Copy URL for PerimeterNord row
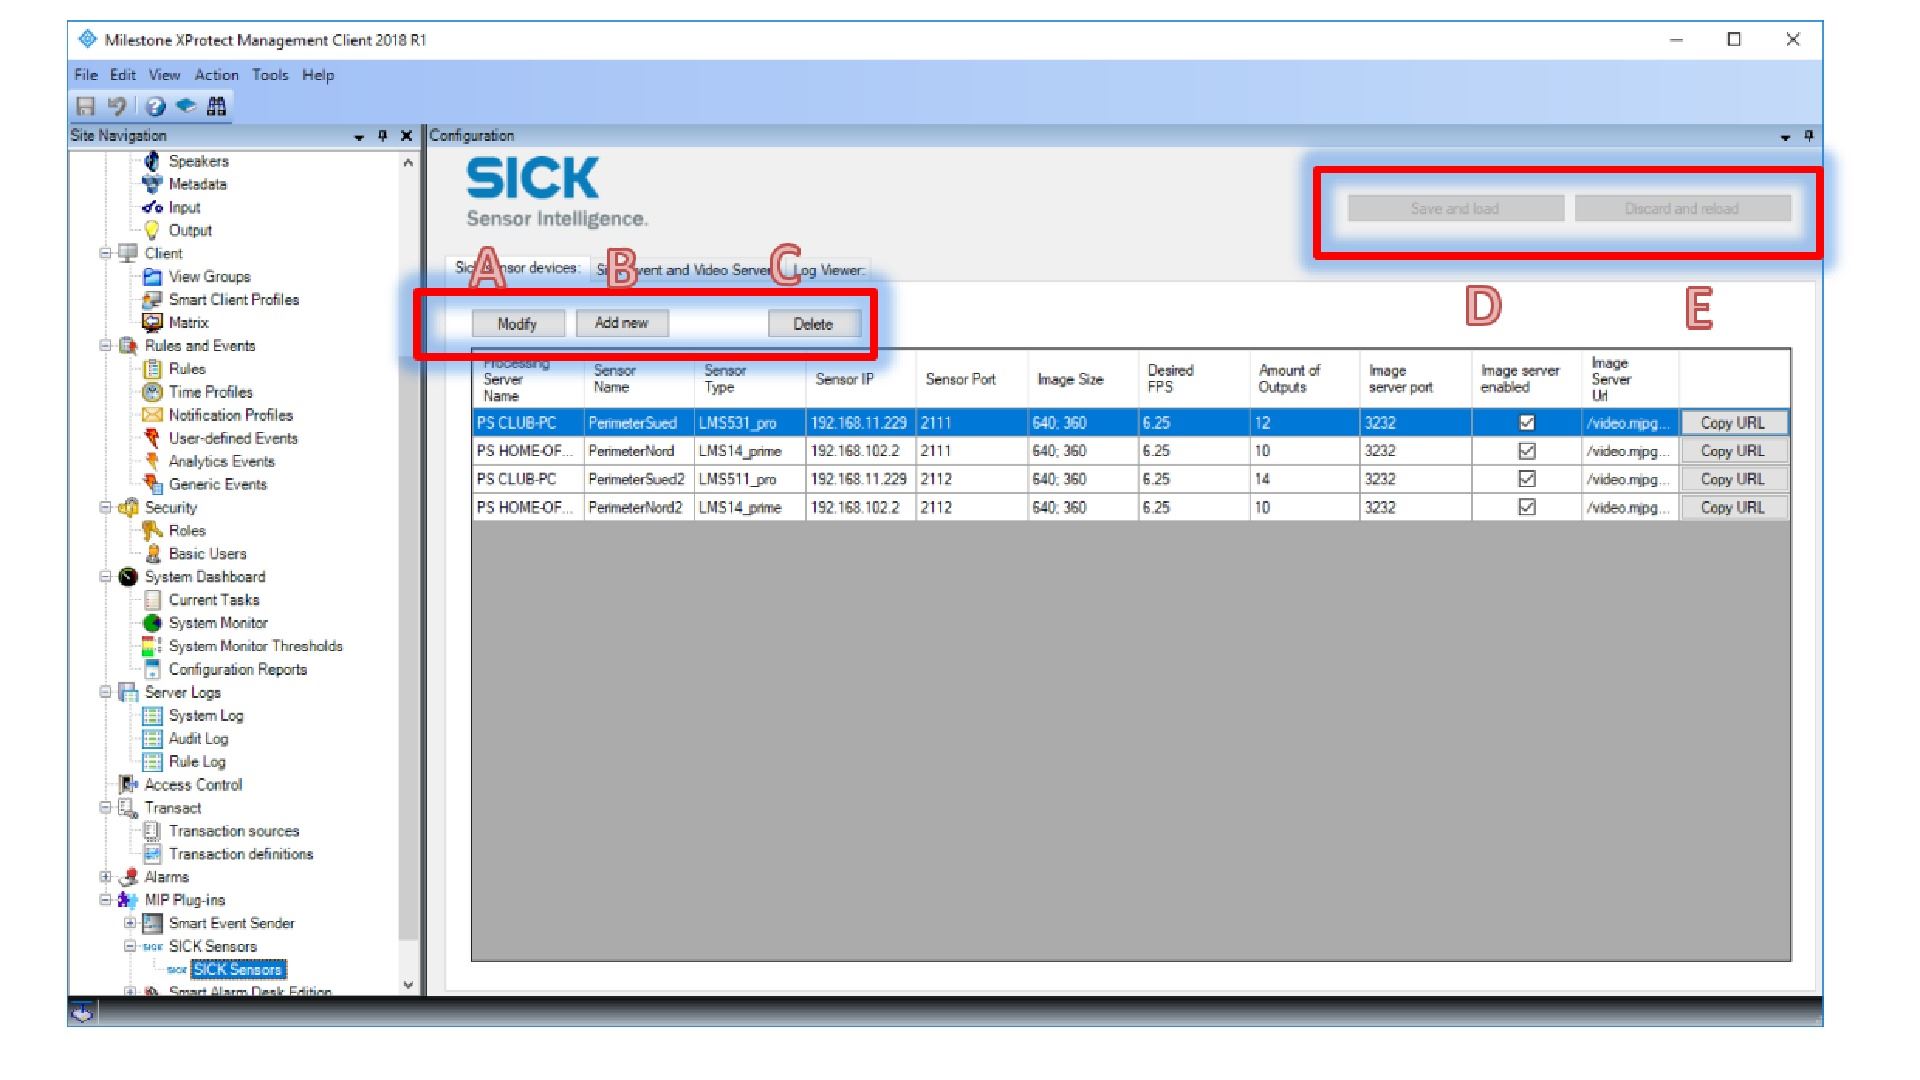 (x=1733, y=451)
